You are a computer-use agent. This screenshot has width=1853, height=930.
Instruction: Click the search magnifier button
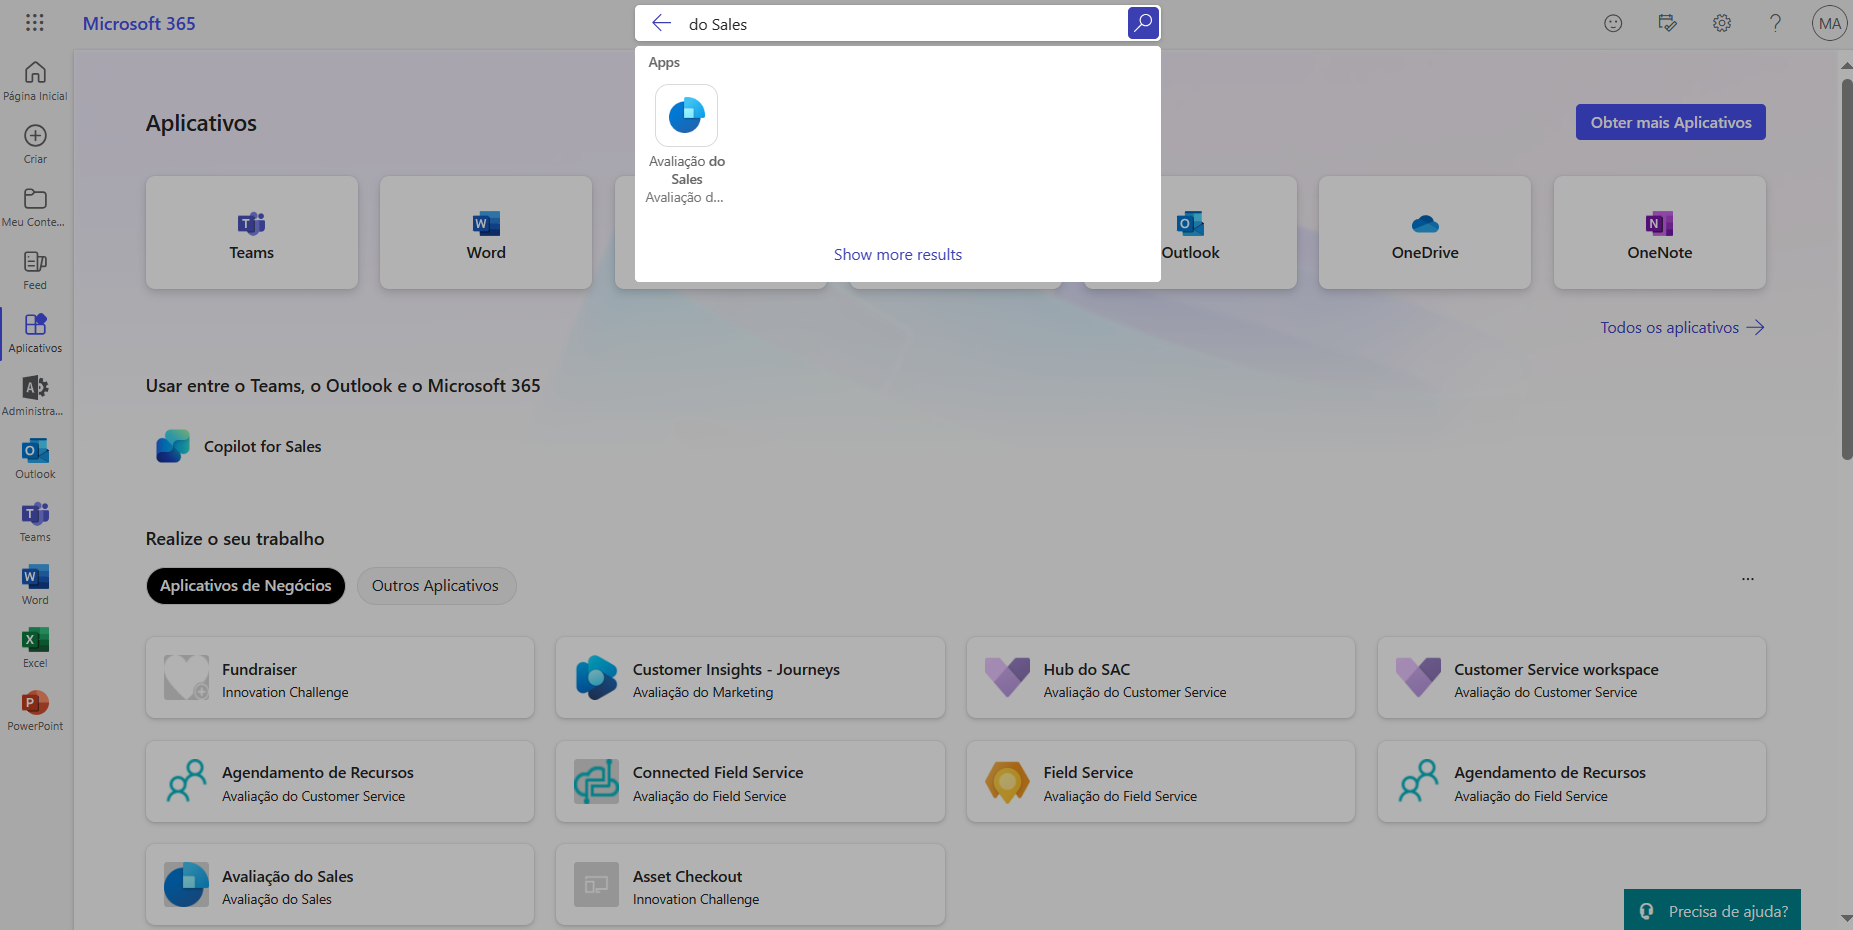tap(1143, 23)
